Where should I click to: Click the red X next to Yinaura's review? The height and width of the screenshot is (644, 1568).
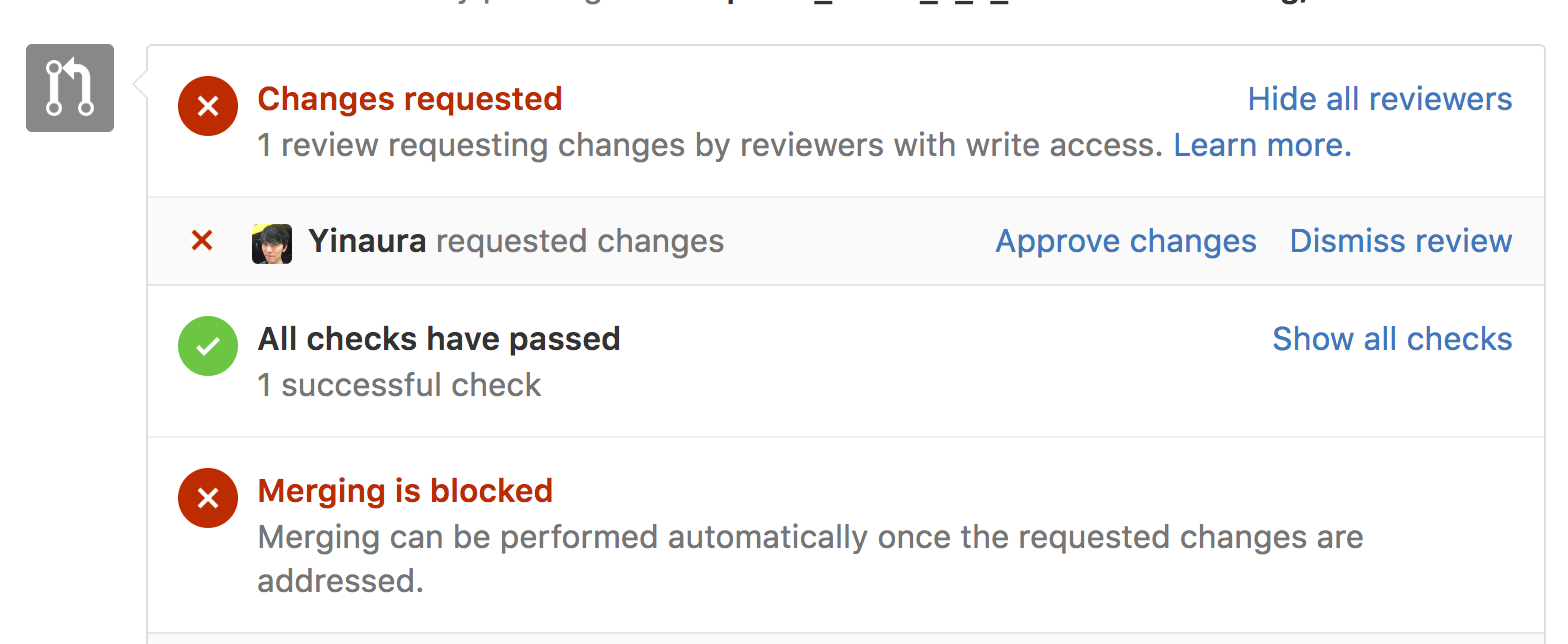pos(201,240)
